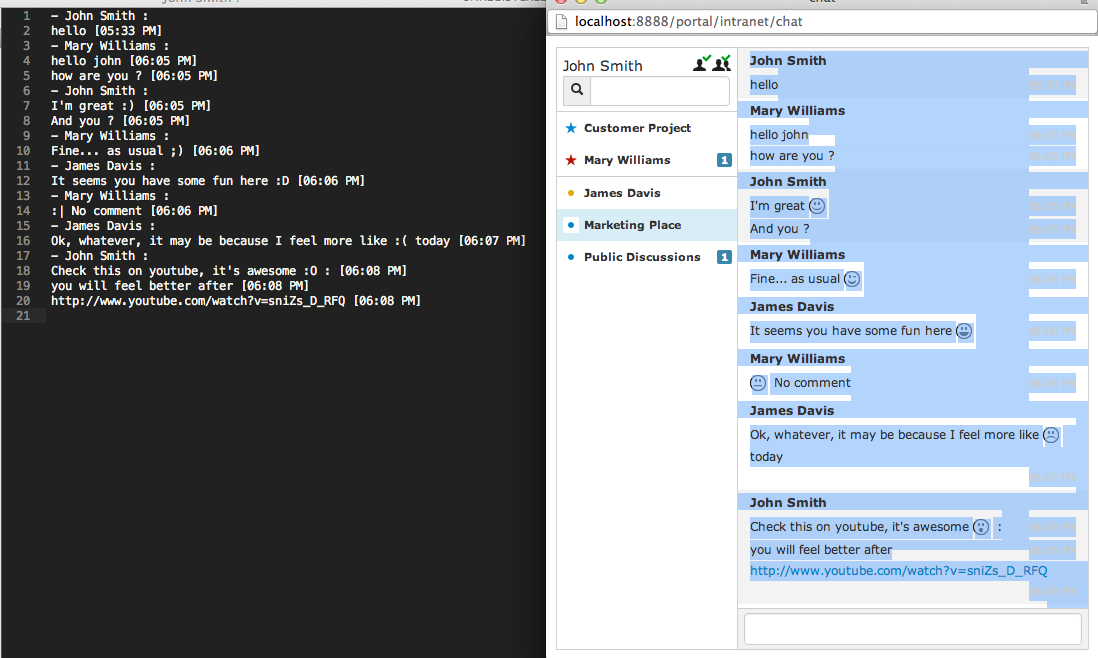Toggle the single-user filter icon with checkmark
This screenshot has width=1098, height=658.
coord(702,64)
